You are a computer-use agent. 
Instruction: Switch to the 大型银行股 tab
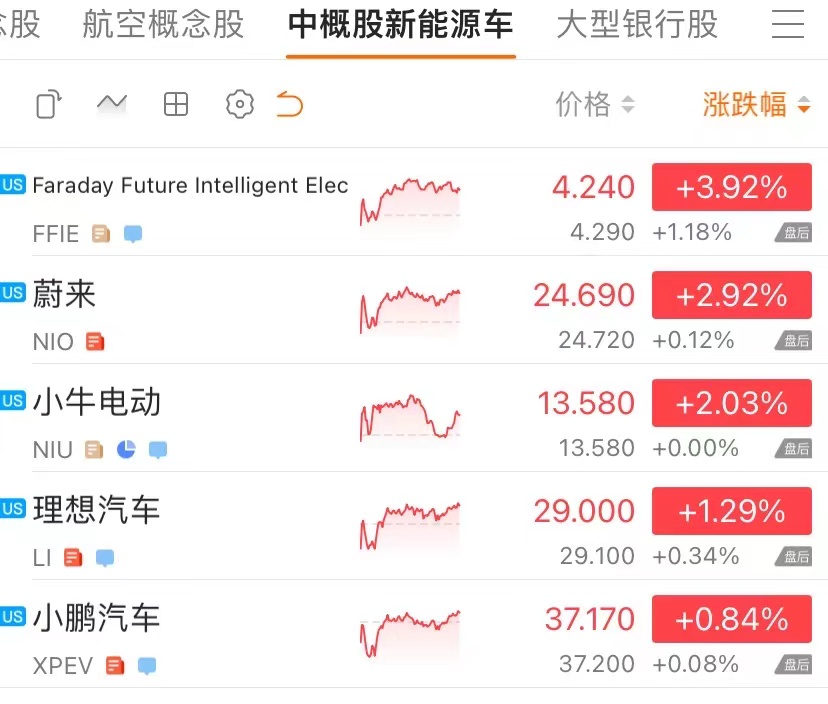(637, 25)
